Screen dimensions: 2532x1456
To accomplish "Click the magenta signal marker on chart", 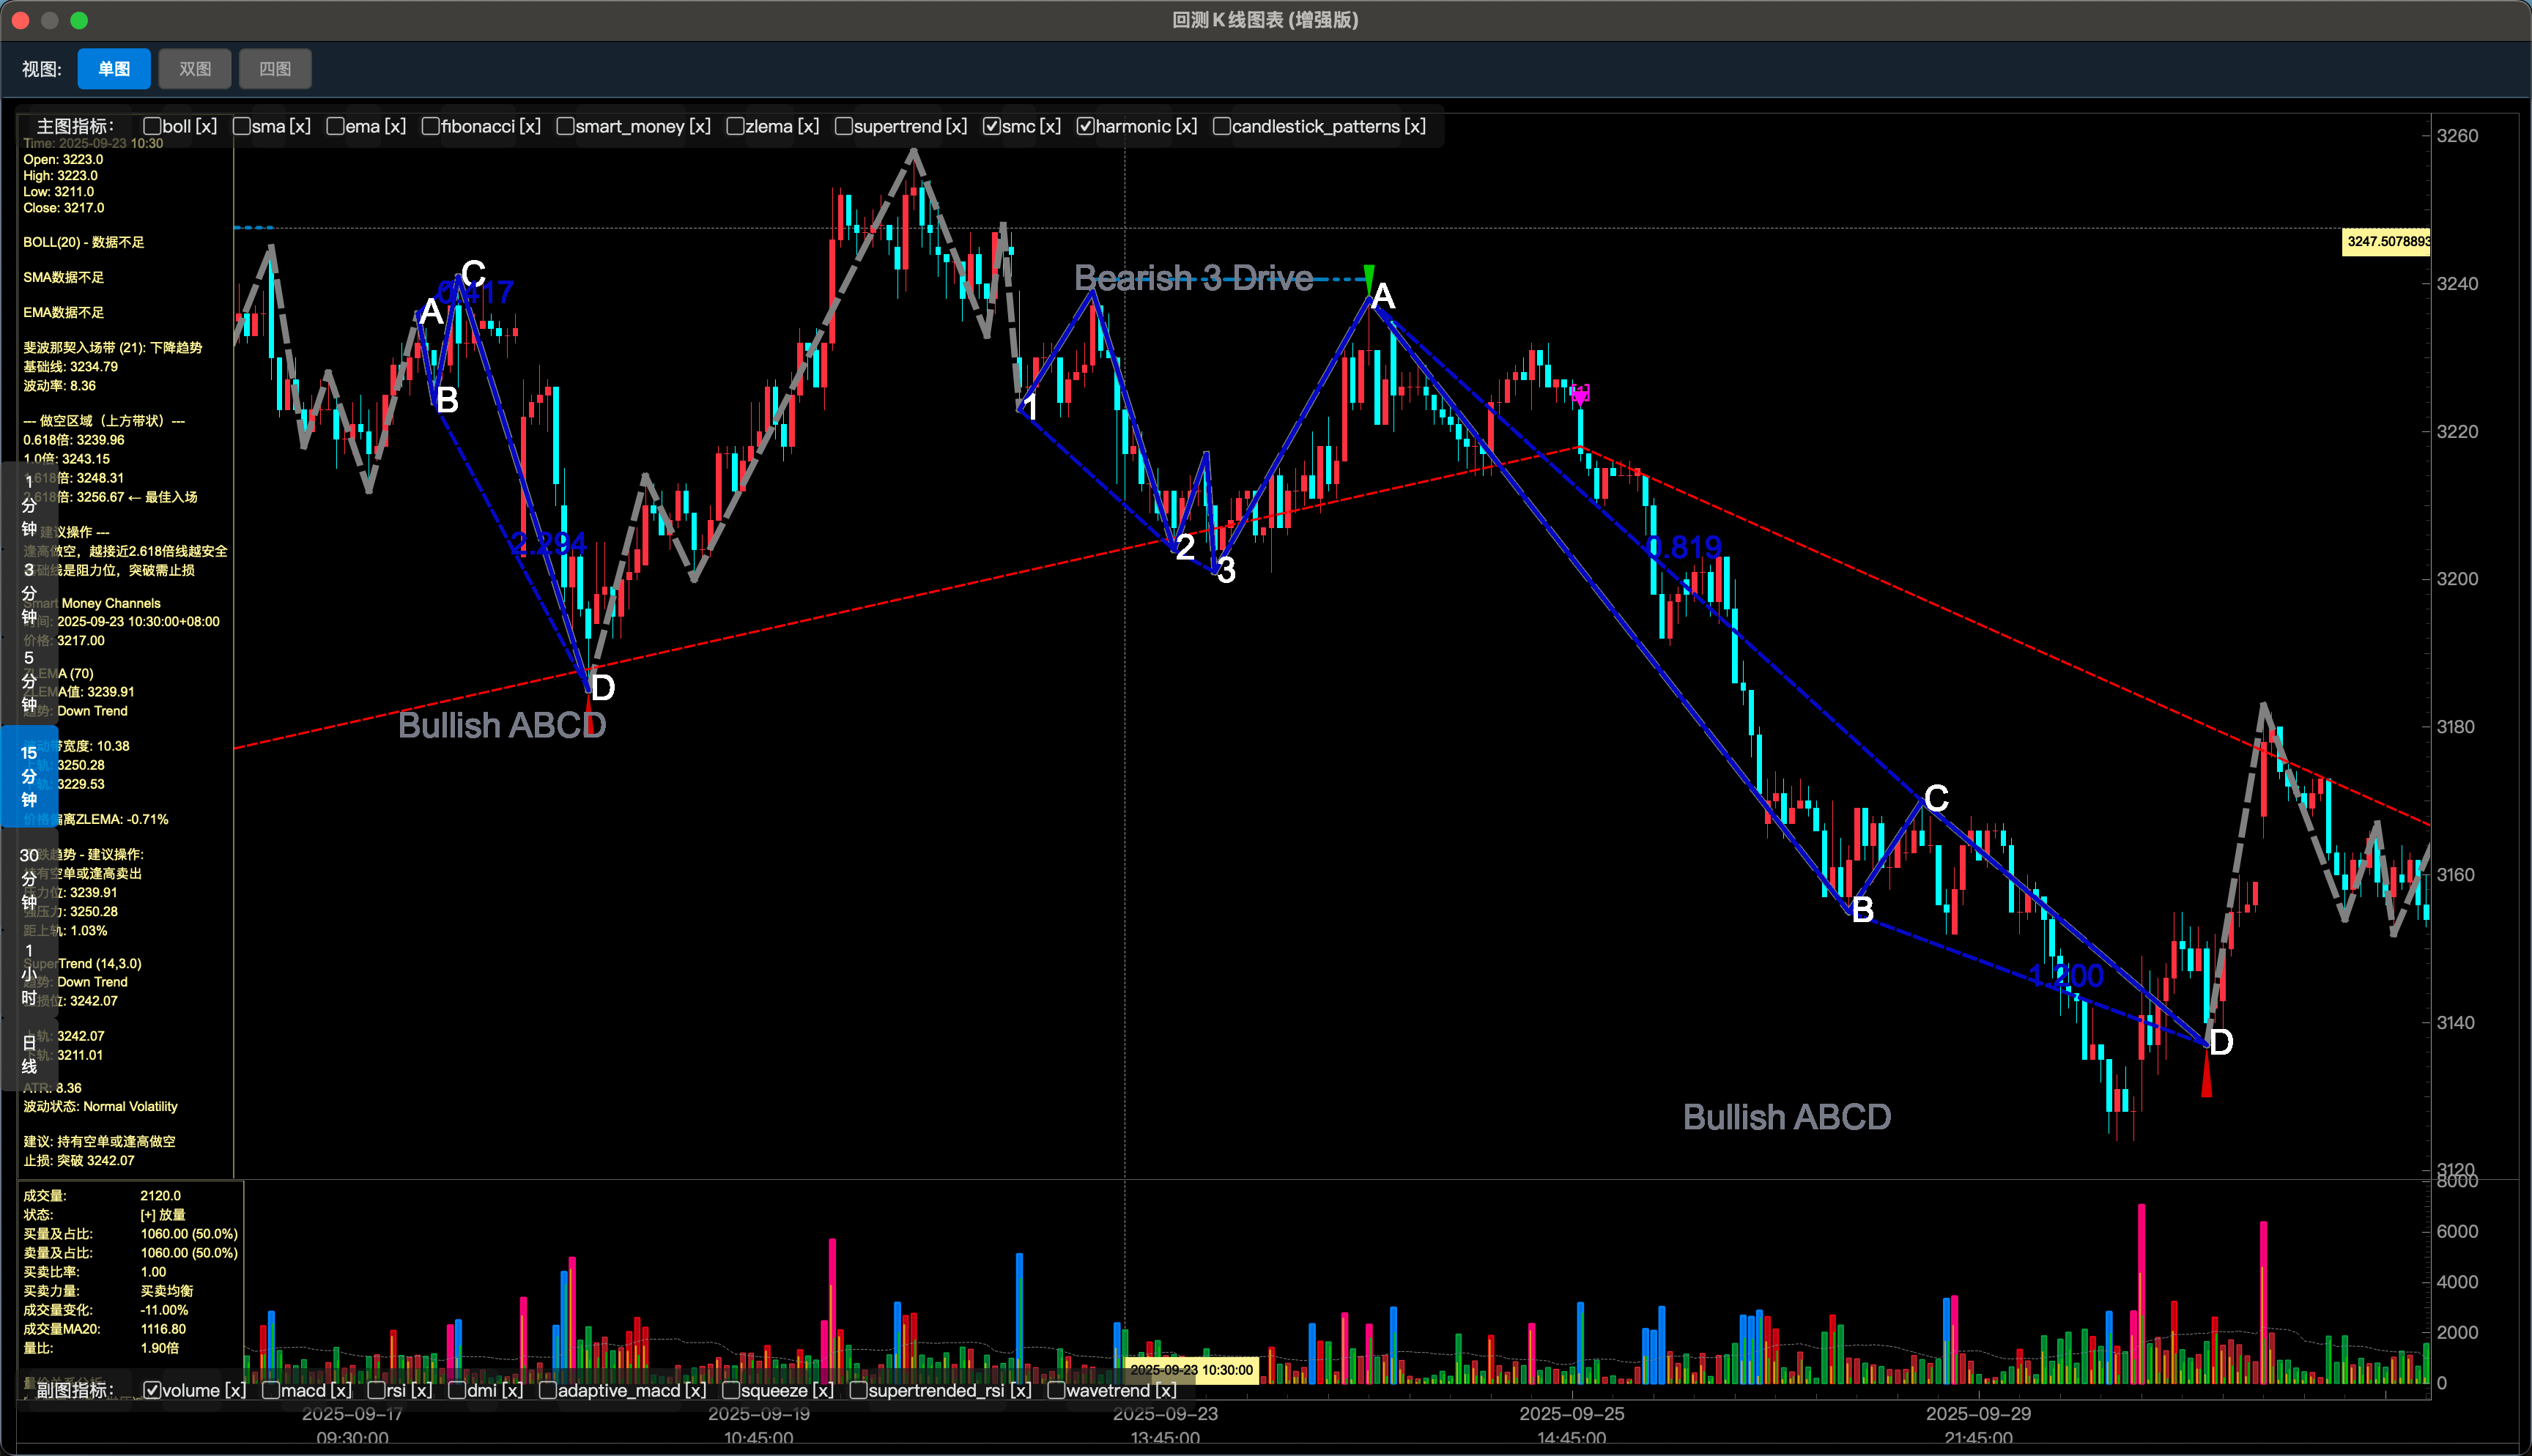I will [1580, 394].
